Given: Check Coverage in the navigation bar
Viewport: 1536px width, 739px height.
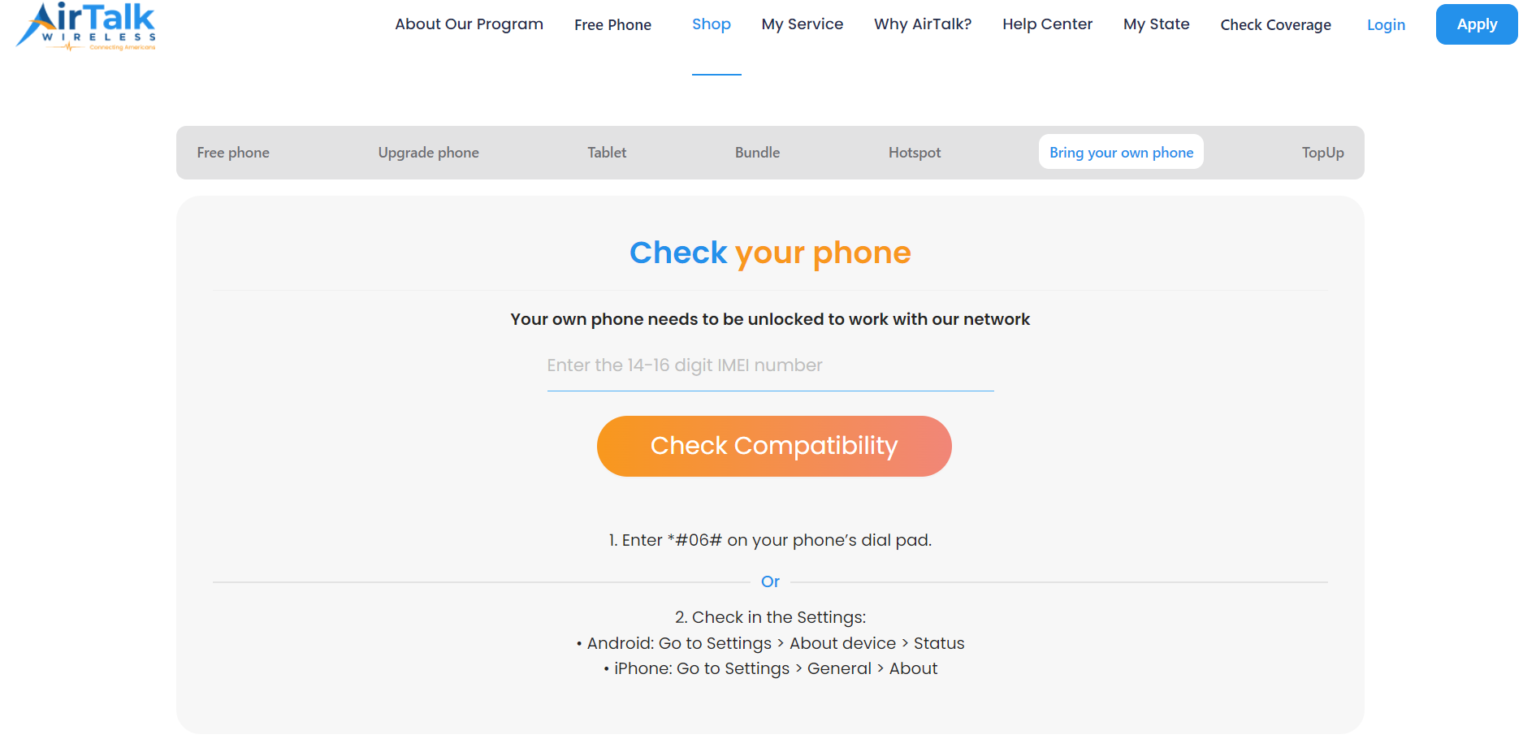Looking at the screenshot, I should (x=1275, y=24).
